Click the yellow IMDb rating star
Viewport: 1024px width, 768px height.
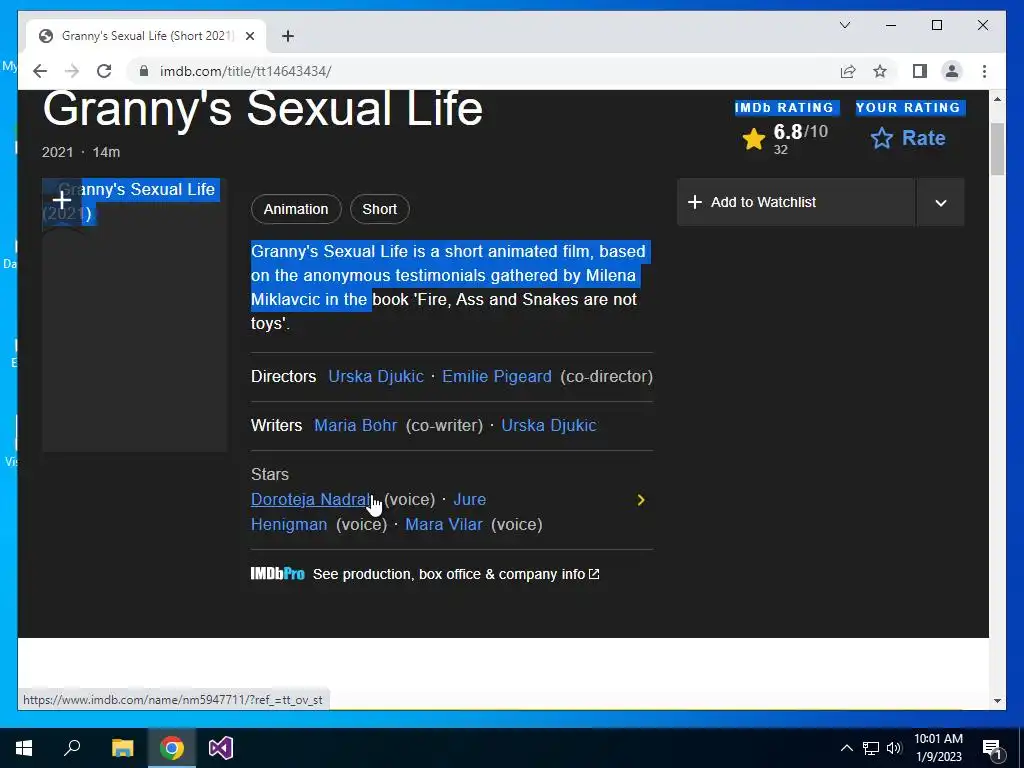point(754,138)
